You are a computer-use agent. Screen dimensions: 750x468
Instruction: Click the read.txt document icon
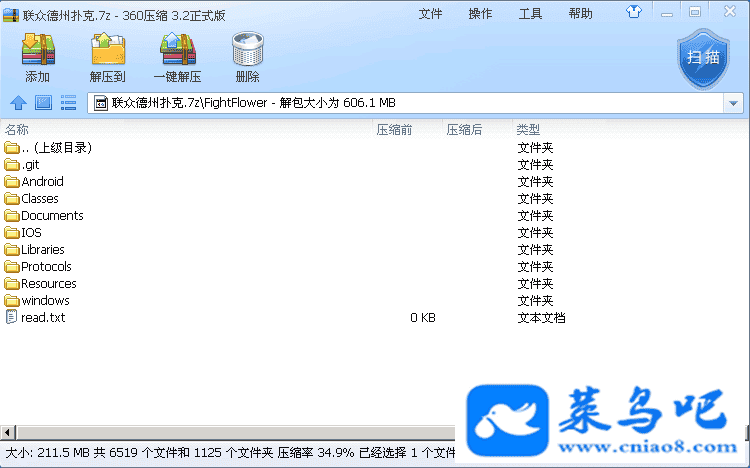11,317
